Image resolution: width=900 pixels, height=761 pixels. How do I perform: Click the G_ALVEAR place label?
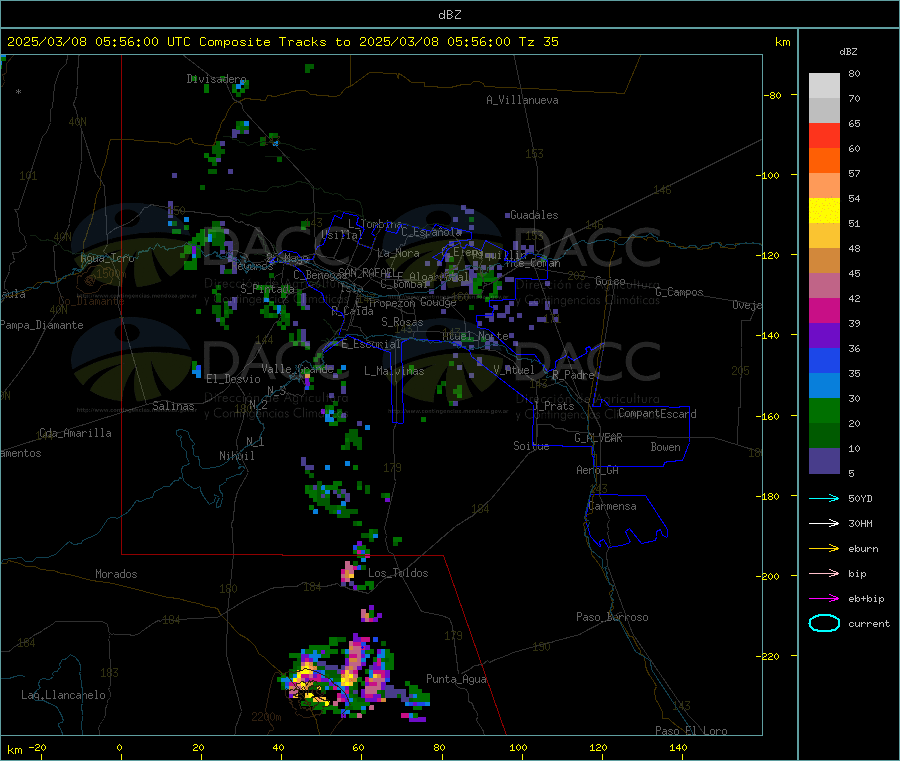click(598, 438)
